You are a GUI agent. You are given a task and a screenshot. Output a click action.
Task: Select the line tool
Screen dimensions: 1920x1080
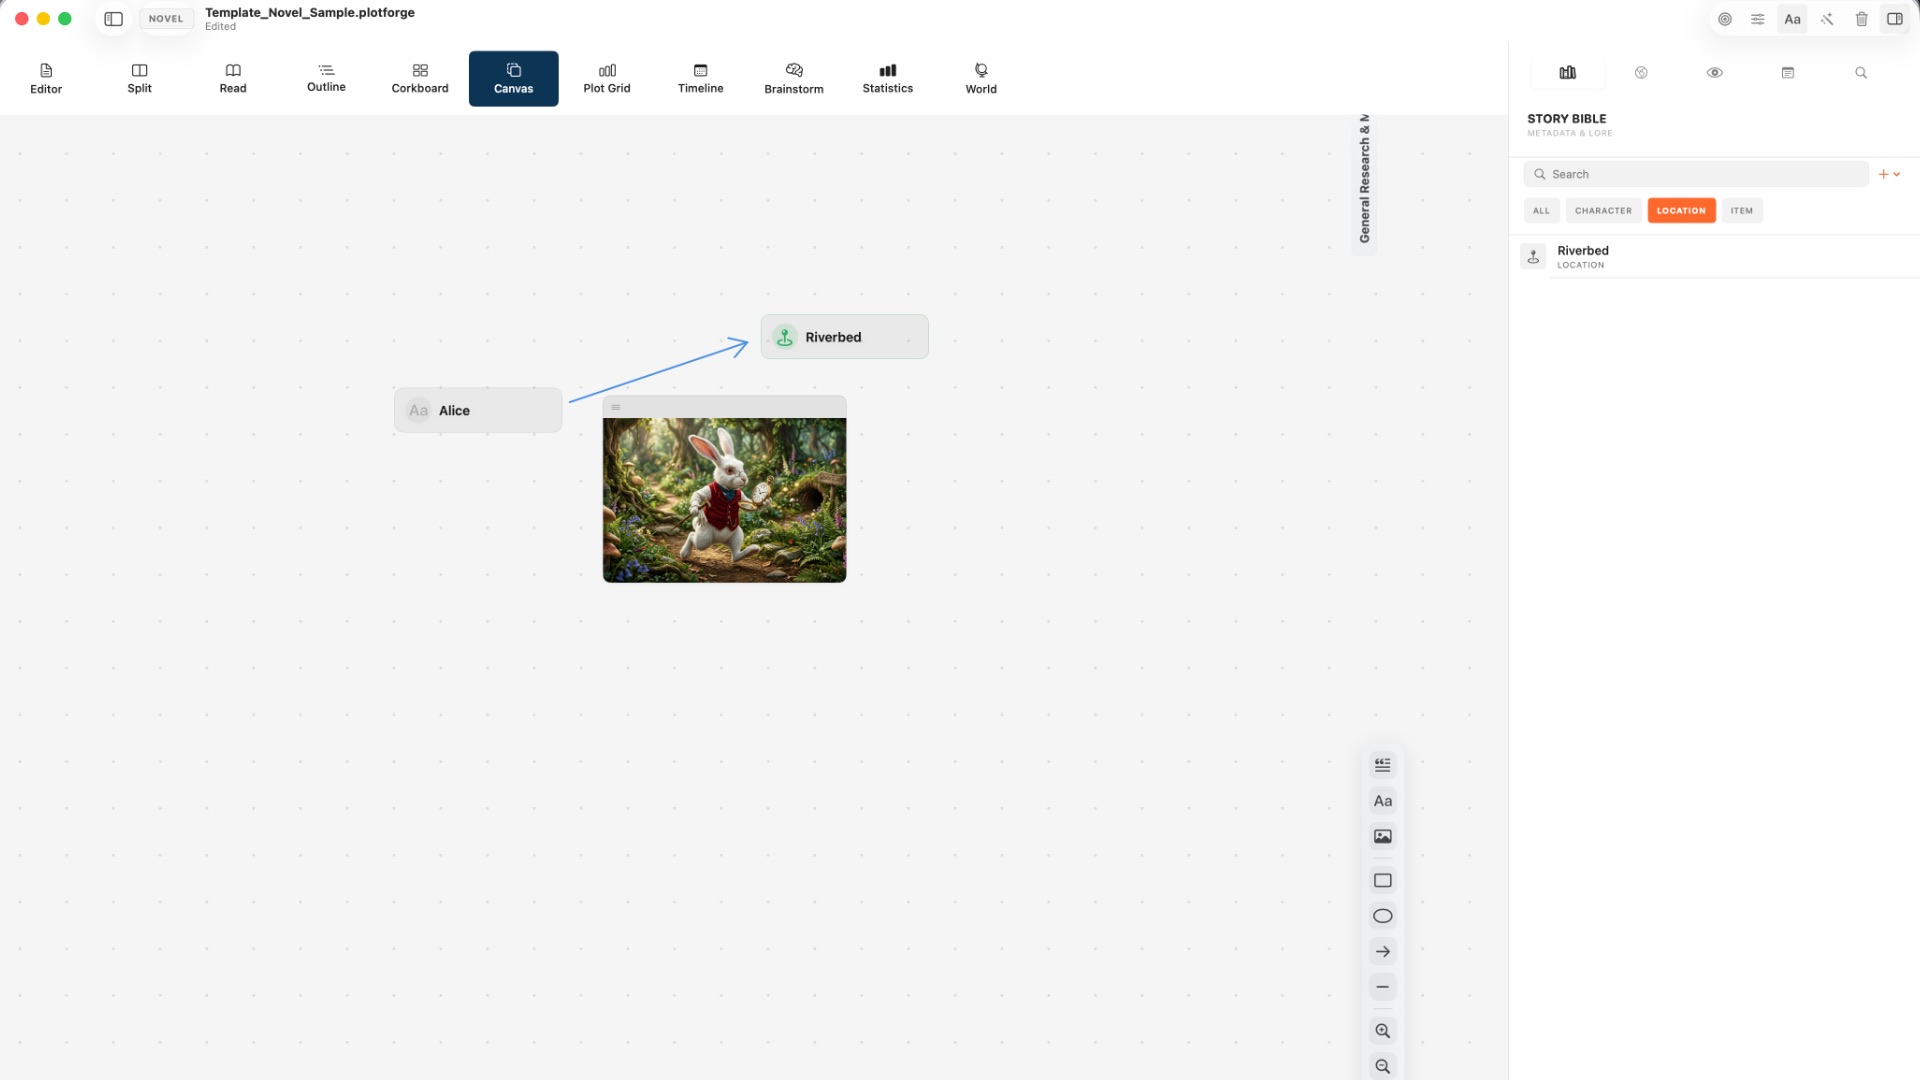(1383, 987)
